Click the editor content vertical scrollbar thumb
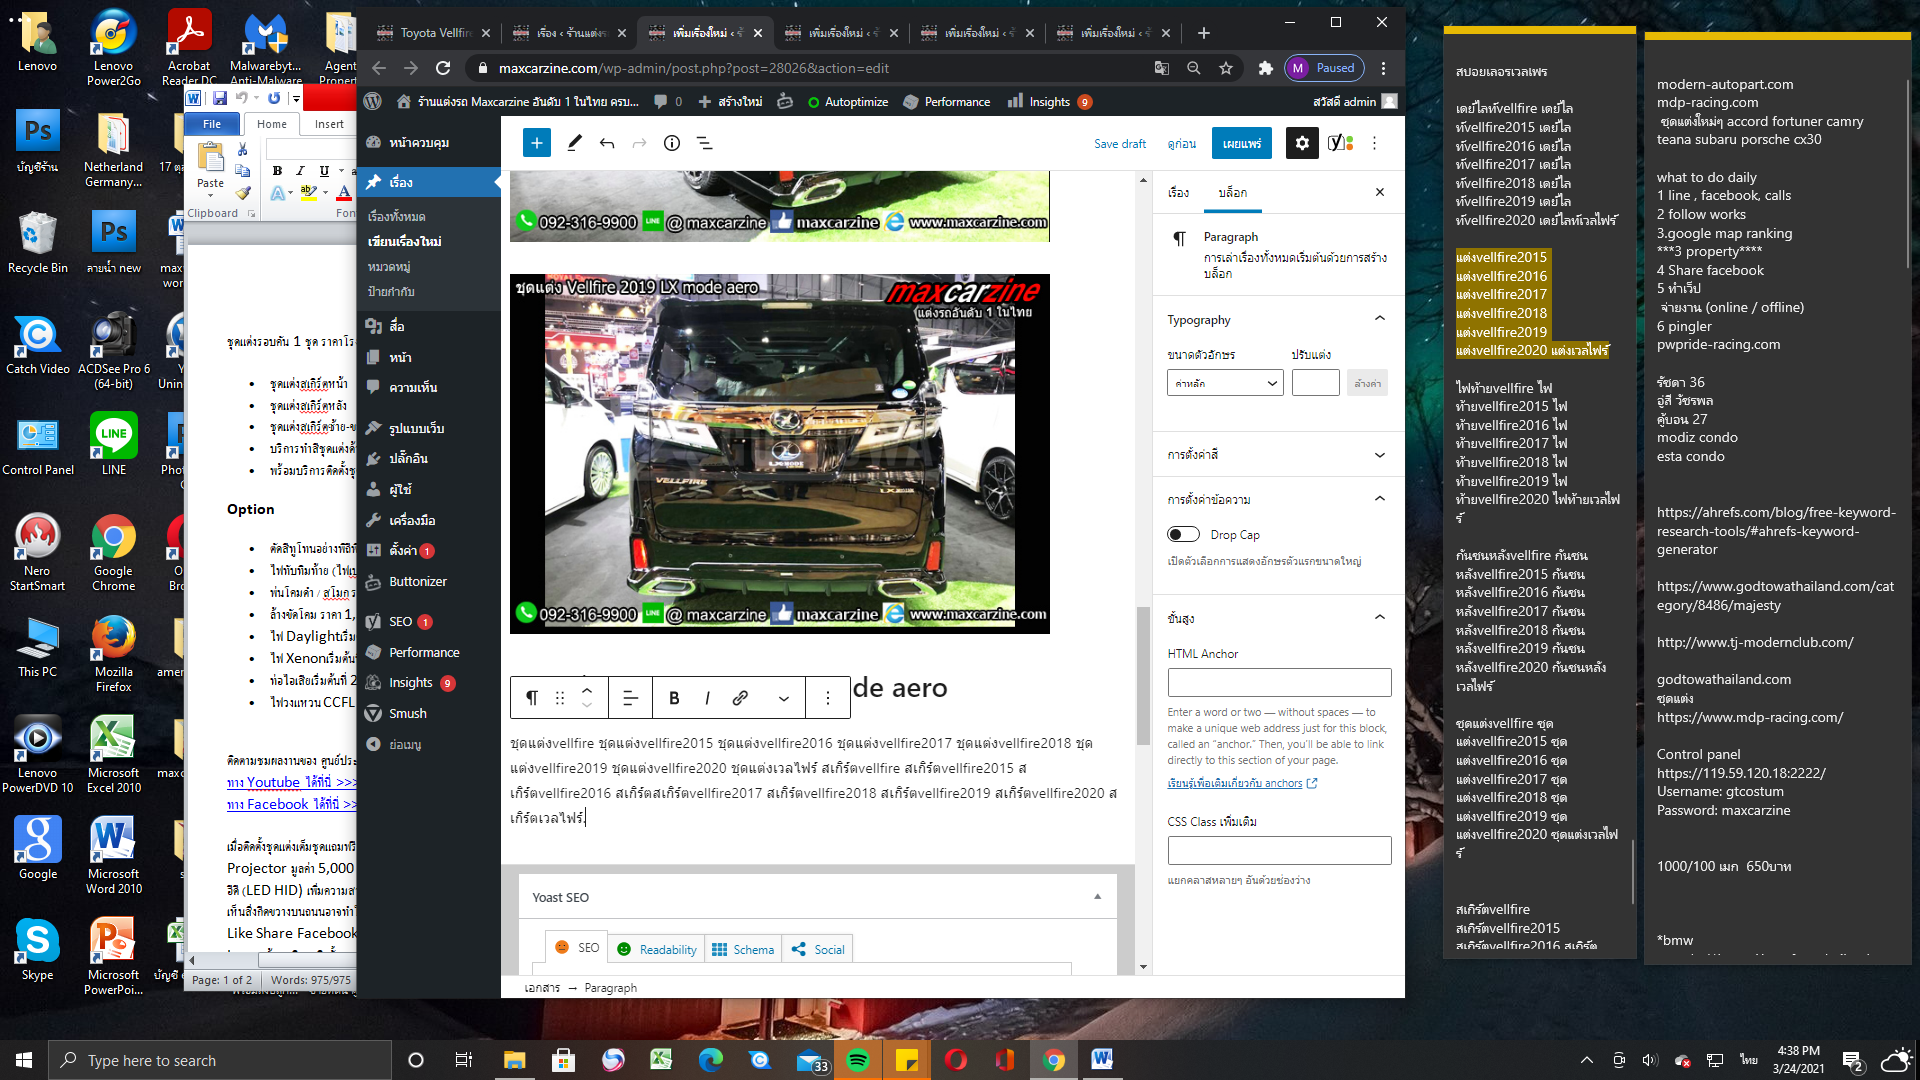The width and height of the screenshot is (1920, 1080). [1143, 675]
